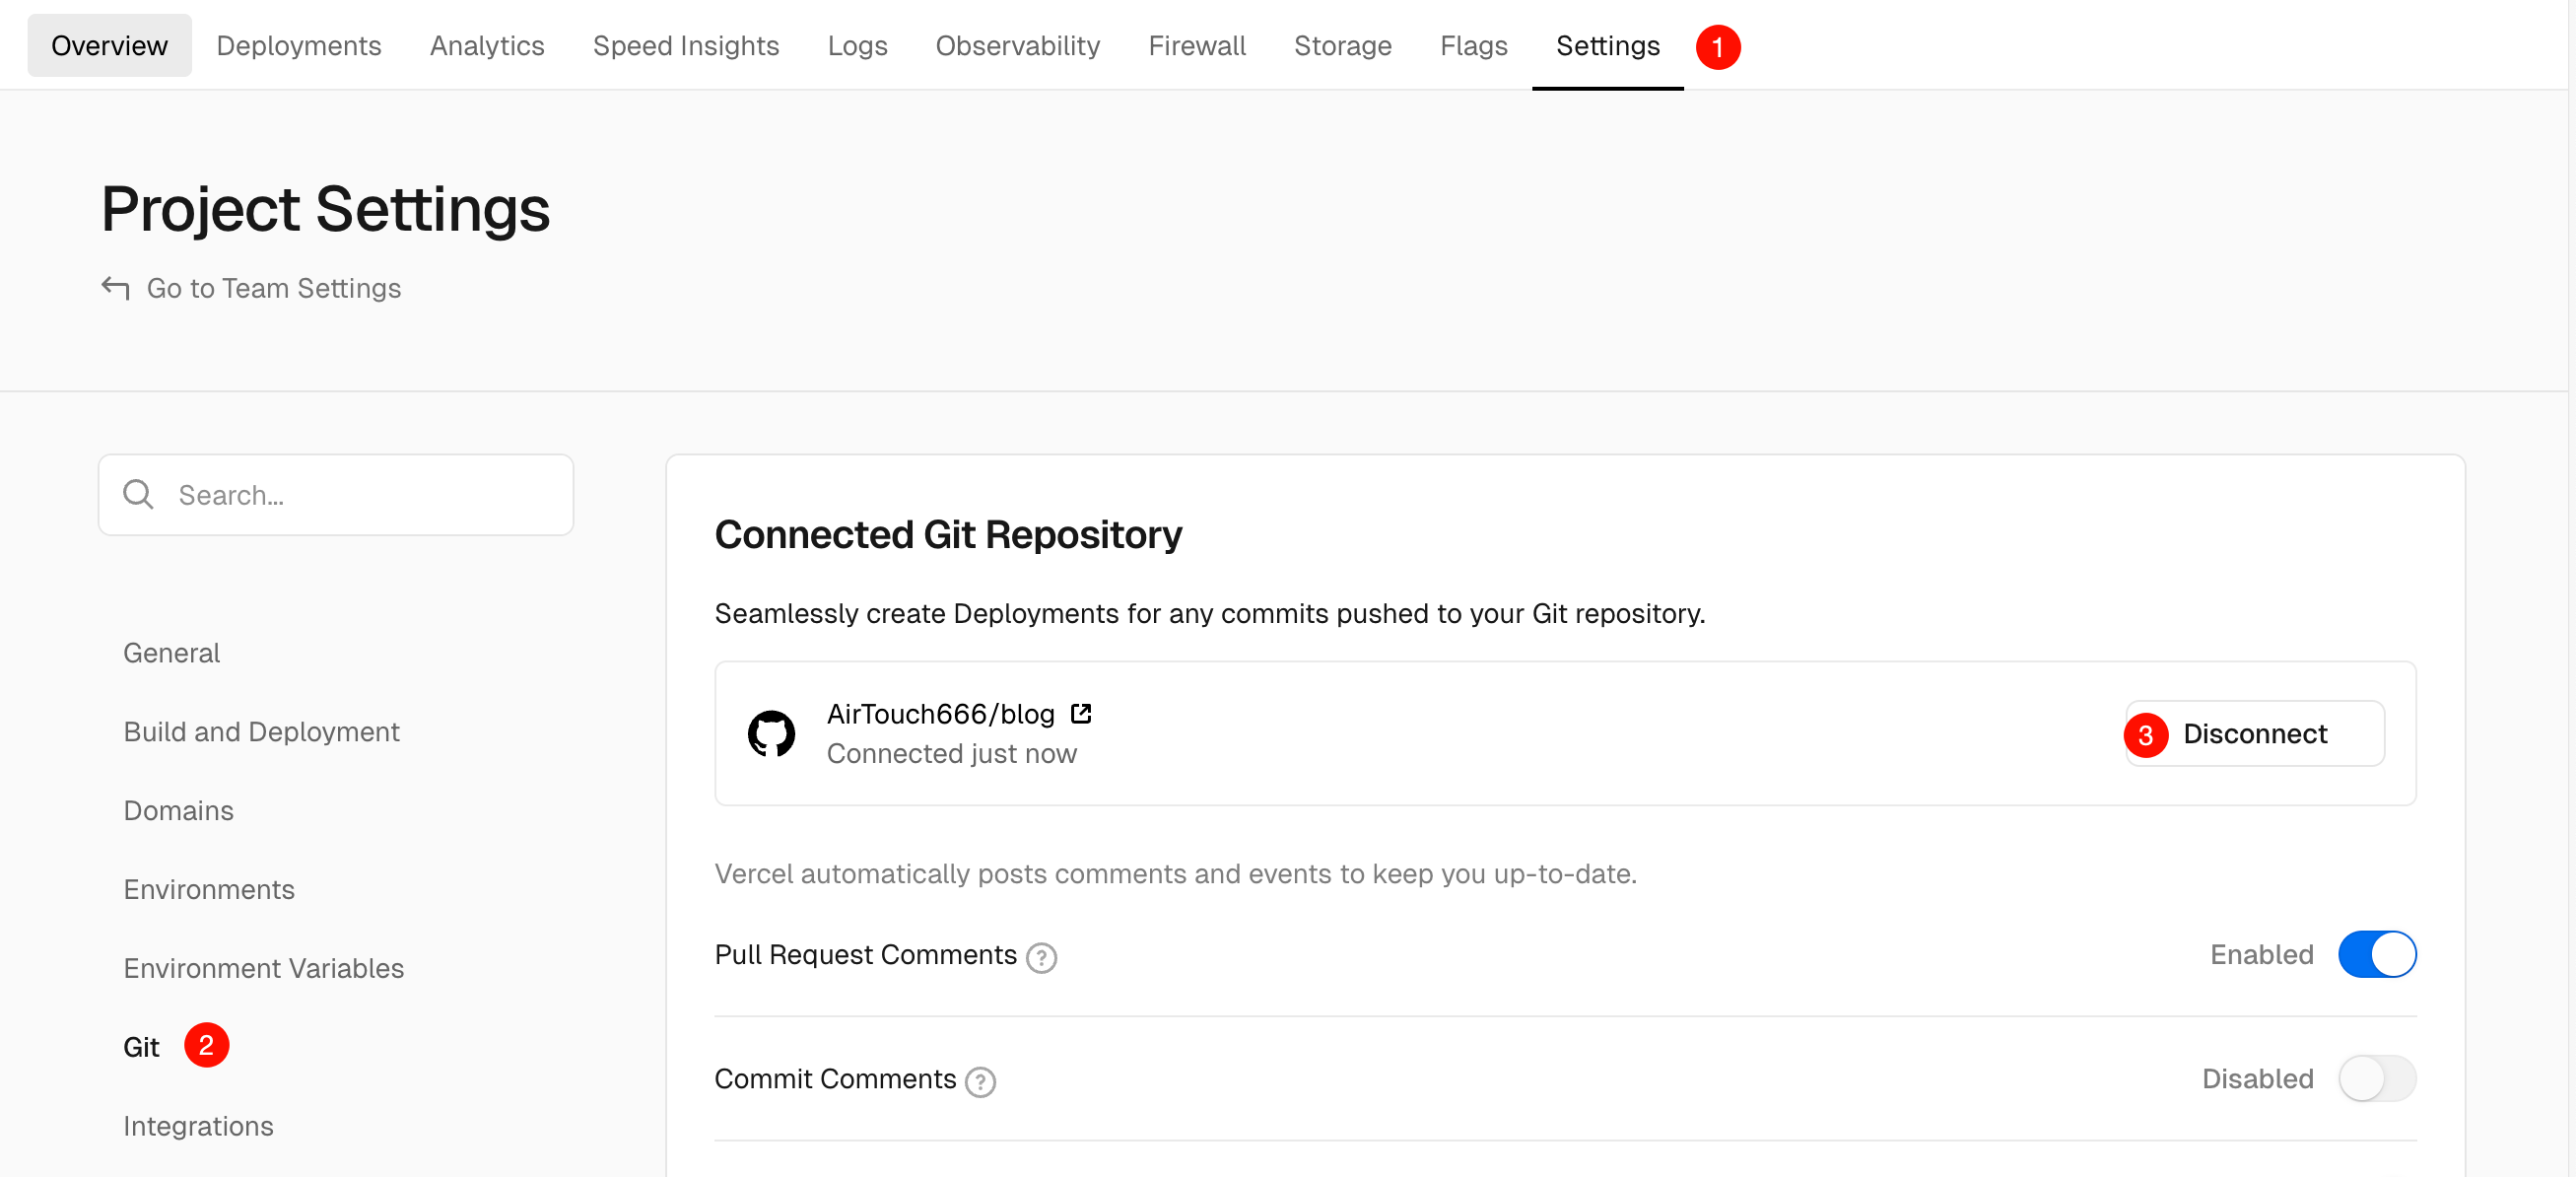The image size is (2576, 1177).
Task: Click the Project Settings title
Action: pyautogui.click(x=325, y=209)
